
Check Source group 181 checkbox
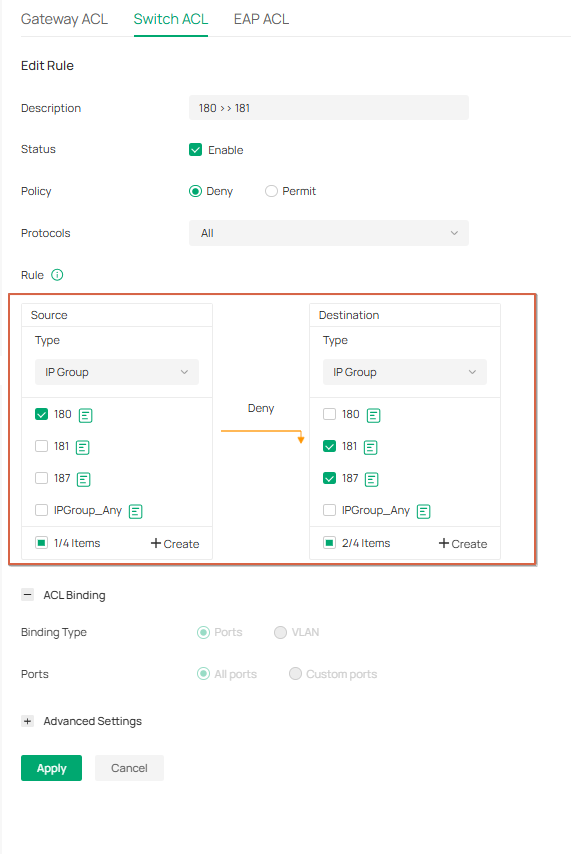click(41, 447)
